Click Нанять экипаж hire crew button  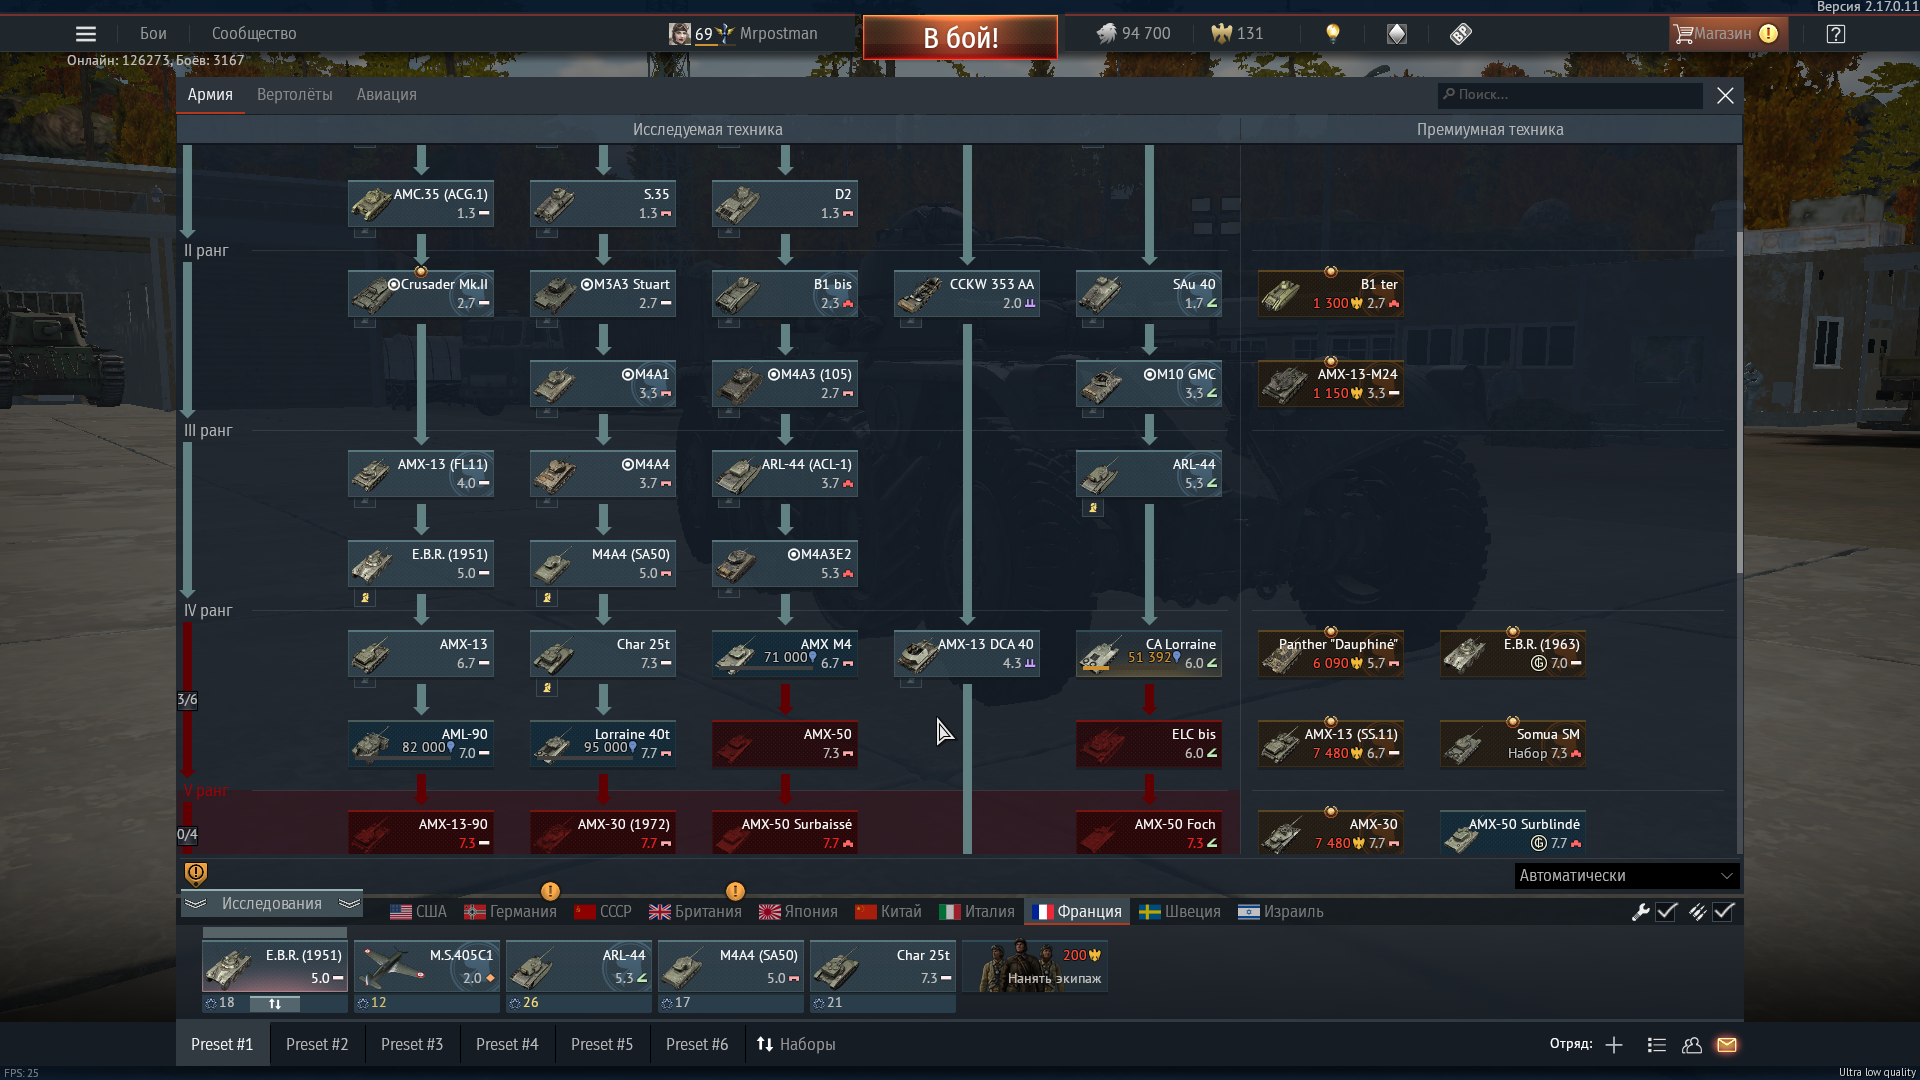tap(1035, 967)
